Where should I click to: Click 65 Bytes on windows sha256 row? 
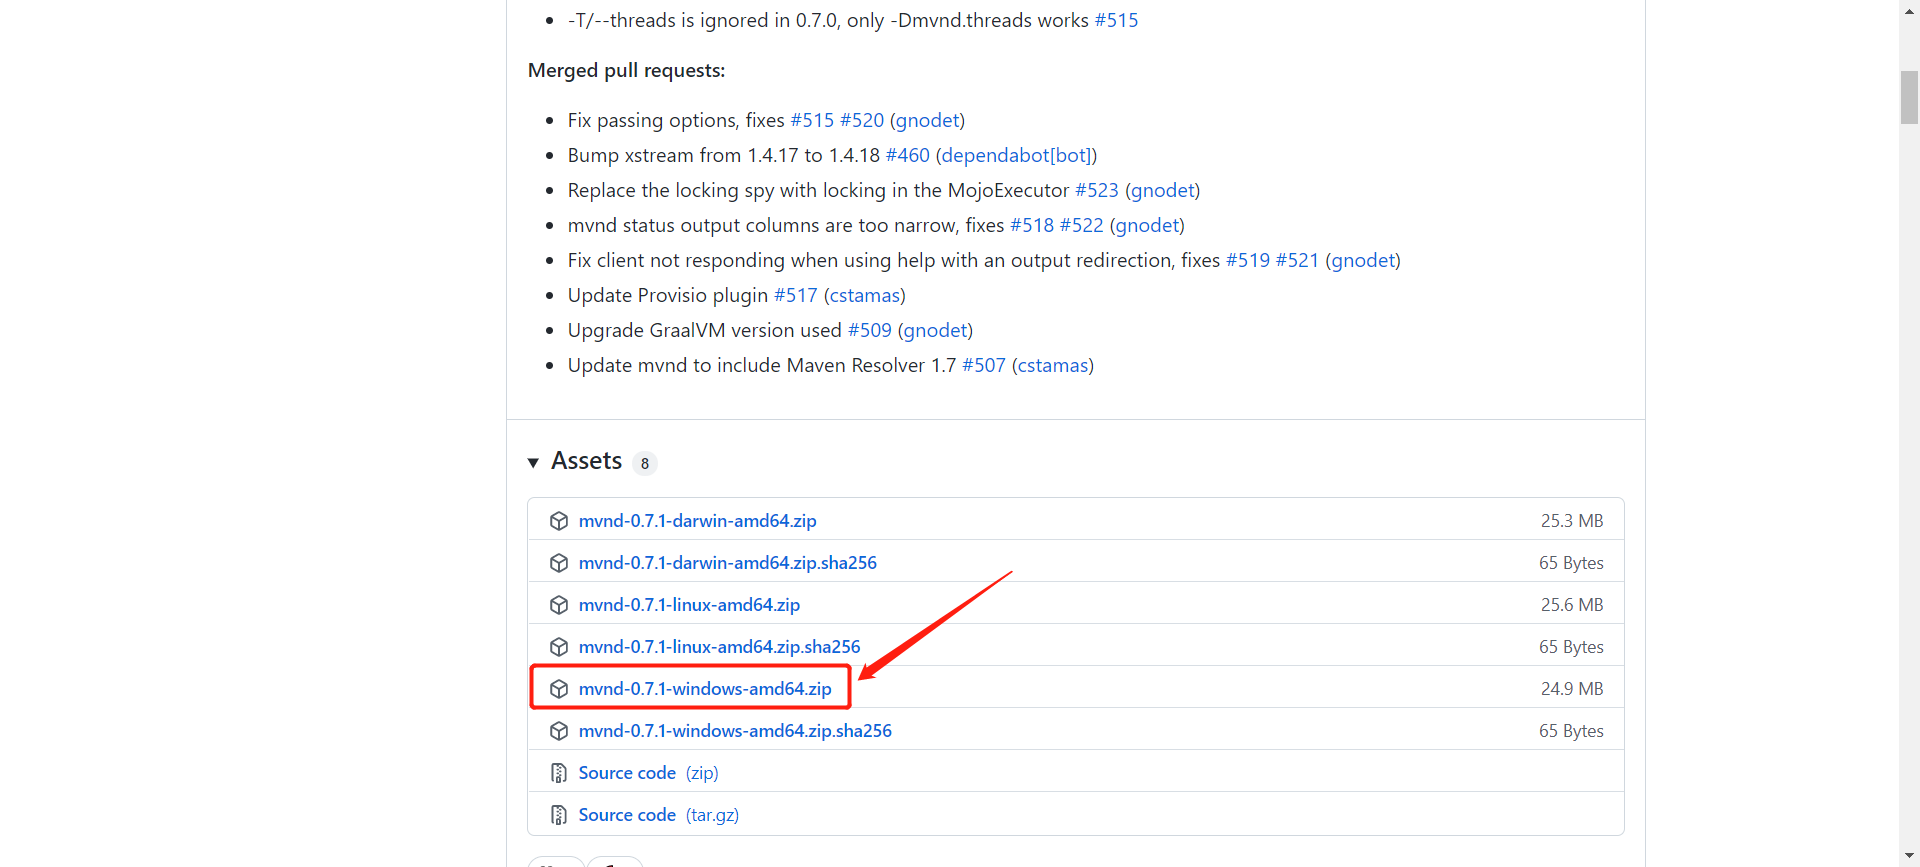coord(1571,731)
